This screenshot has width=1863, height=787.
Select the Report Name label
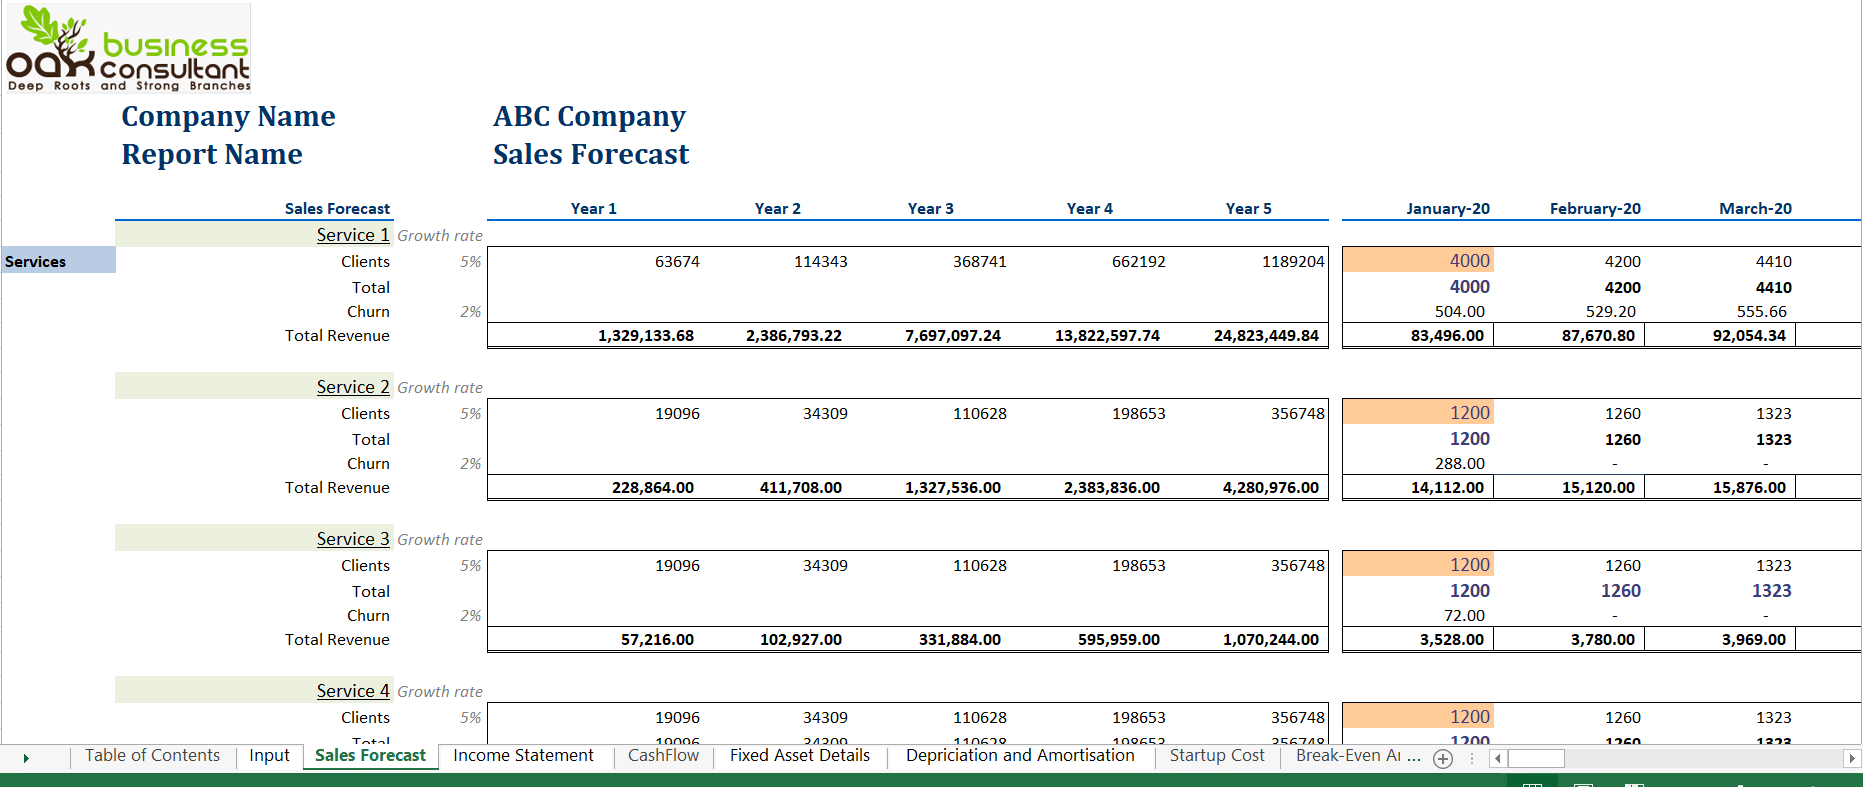(x=212, y=154)
